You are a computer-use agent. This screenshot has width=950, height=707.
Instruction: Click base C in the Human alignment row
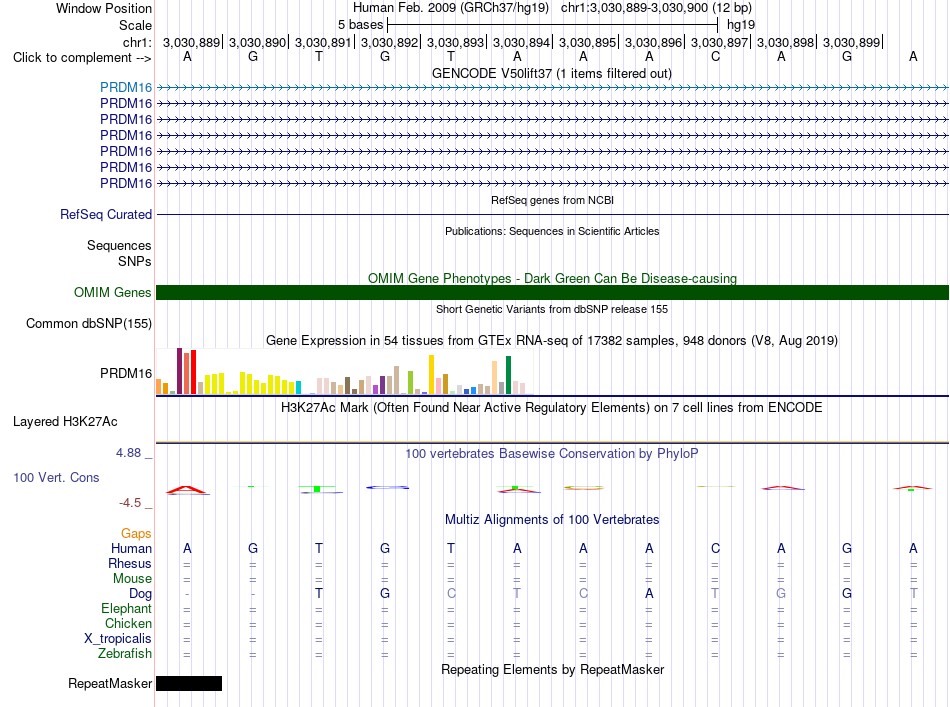[715, 548]
